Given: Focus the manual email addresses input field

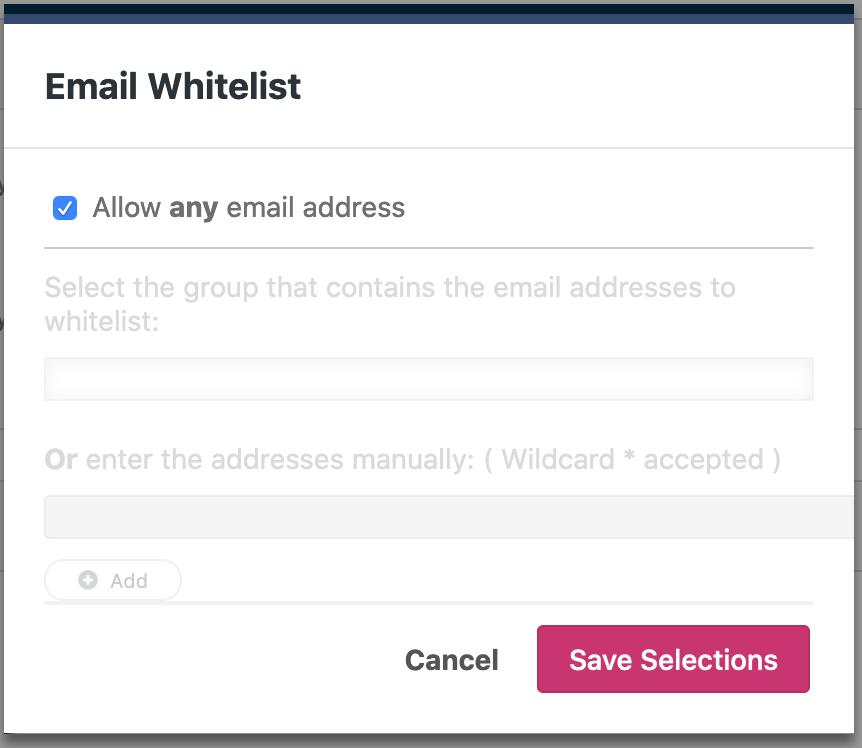Looking at the screenshot, I should click(x=450, y=517).
